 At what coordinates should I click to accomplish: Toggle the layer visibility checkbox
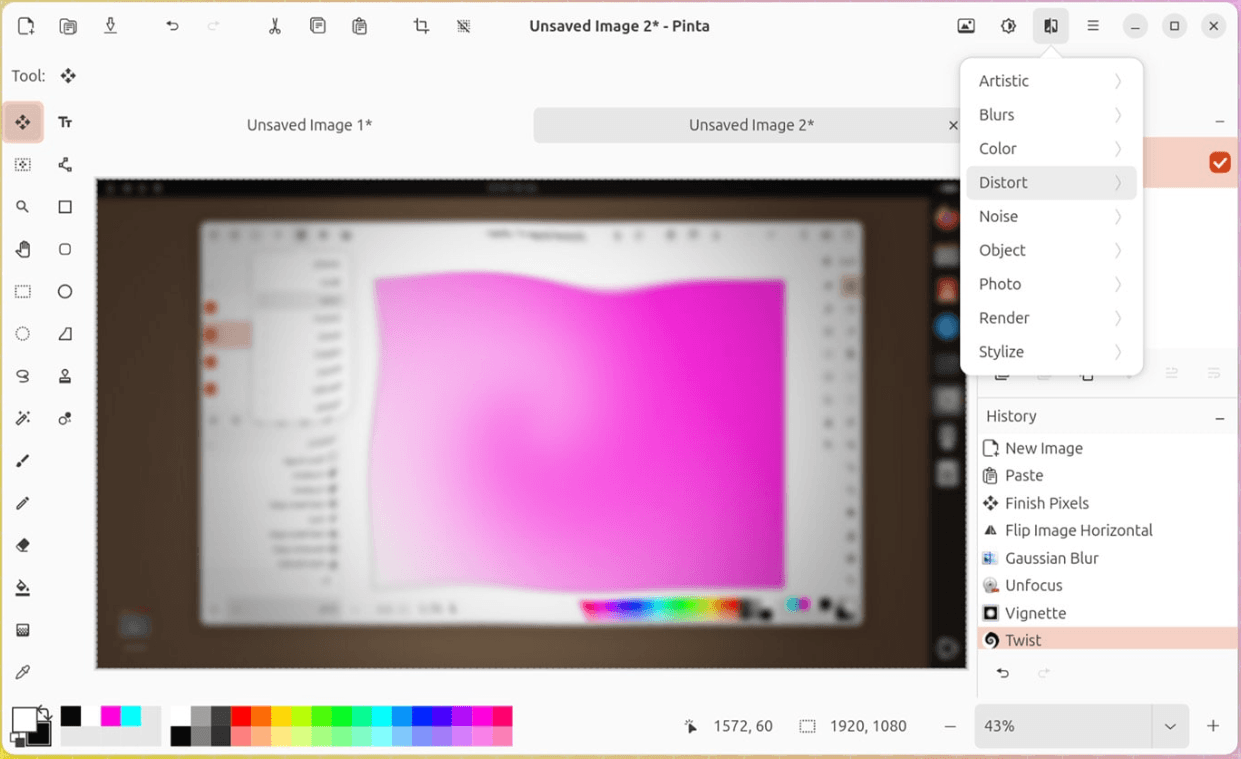pyautogui.click(x=1219, y=162)
